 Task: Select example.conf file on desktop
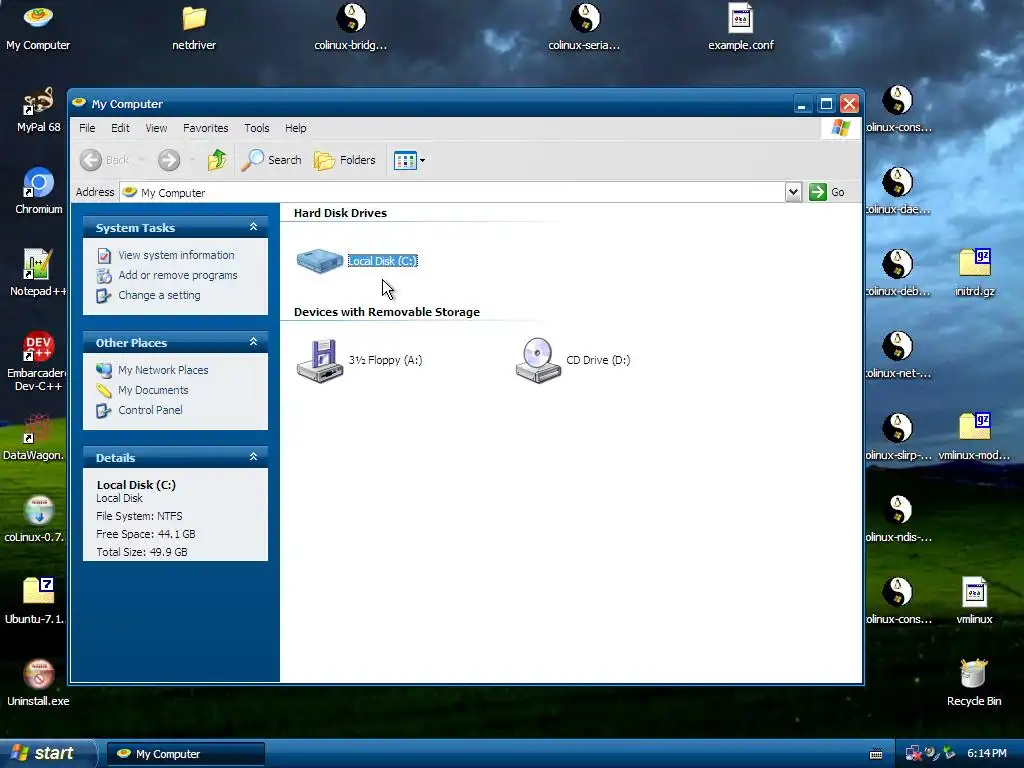[741, 27]
